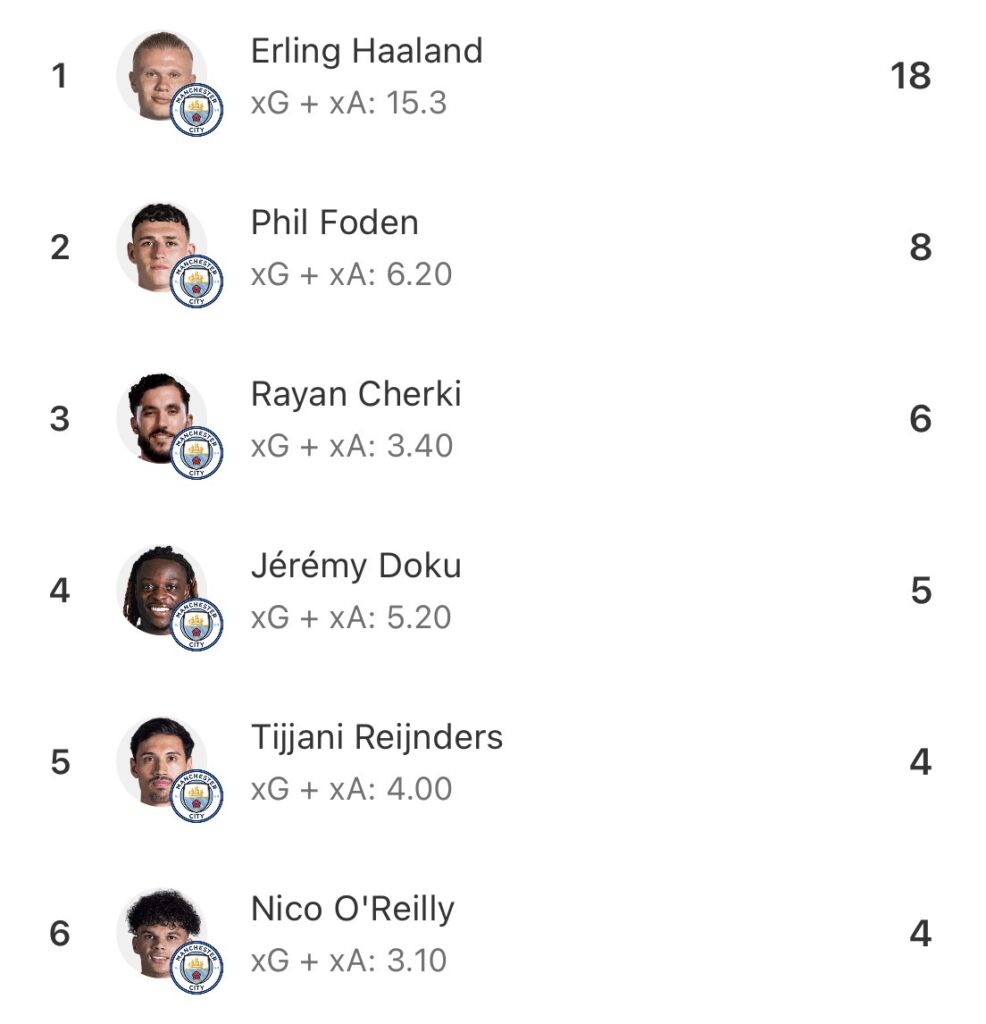The height and width of the screenshot is (1024, 986).
Task: Open the Tijjani Reijnders name link
Action: 376,738
